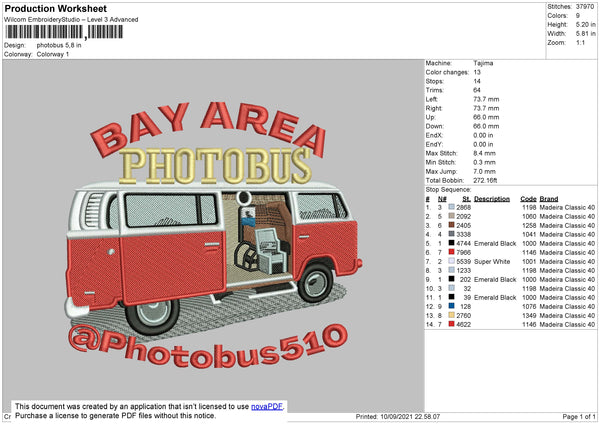Click the barcode under the worksheet title
Viewport: 600px width, 424px height.
click(x=64, y=32)
